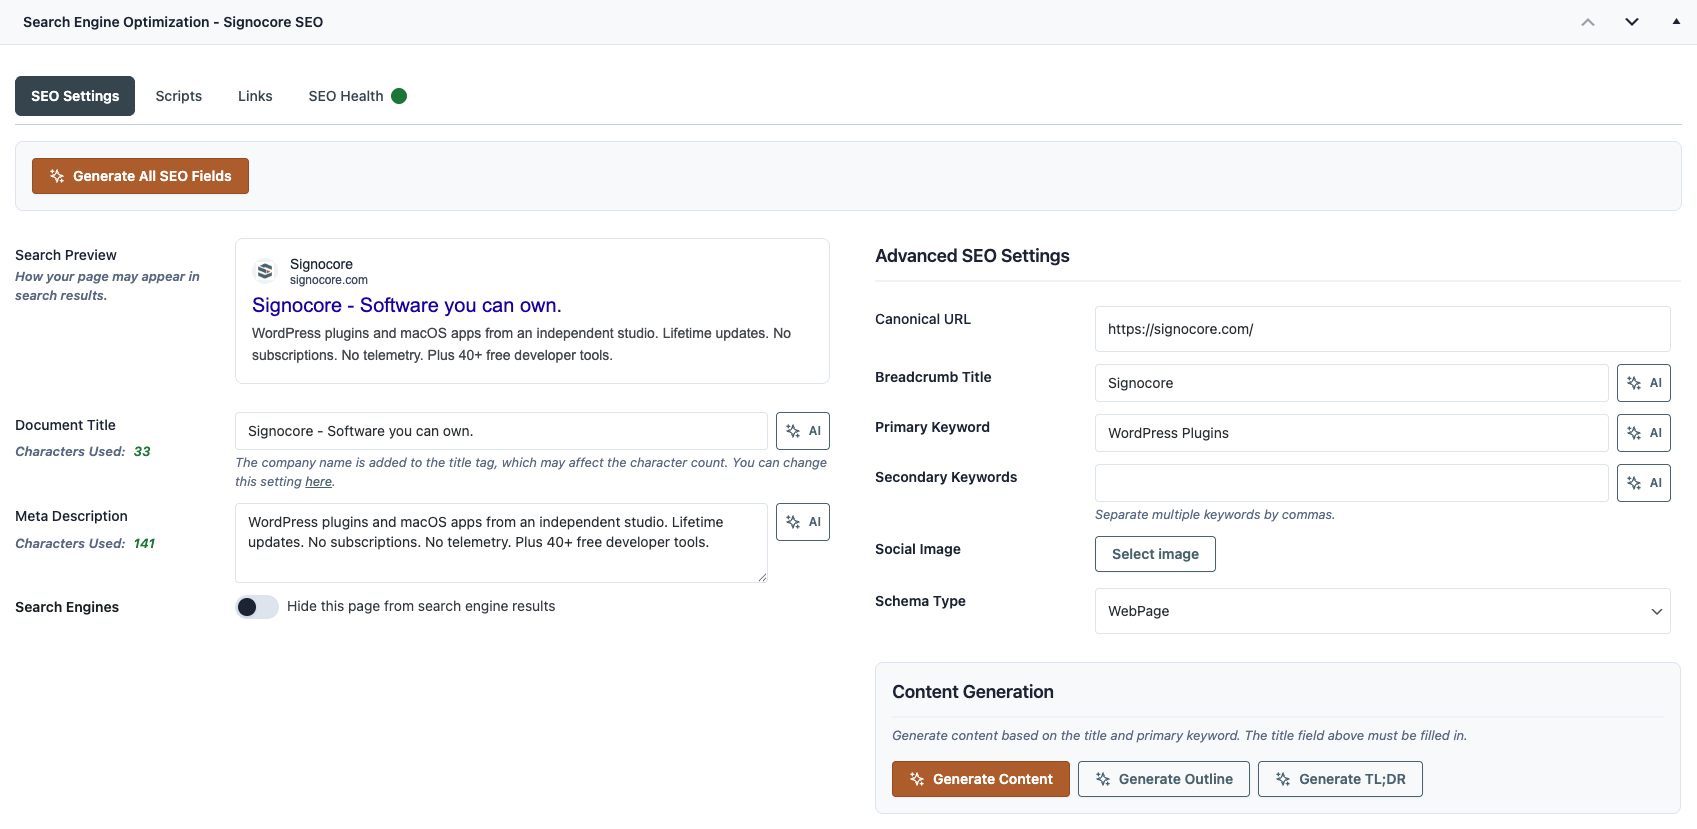This screenshot has height=829, width=1697.
Task: Click the 'Search Preview' label
Action: point(66,255)
